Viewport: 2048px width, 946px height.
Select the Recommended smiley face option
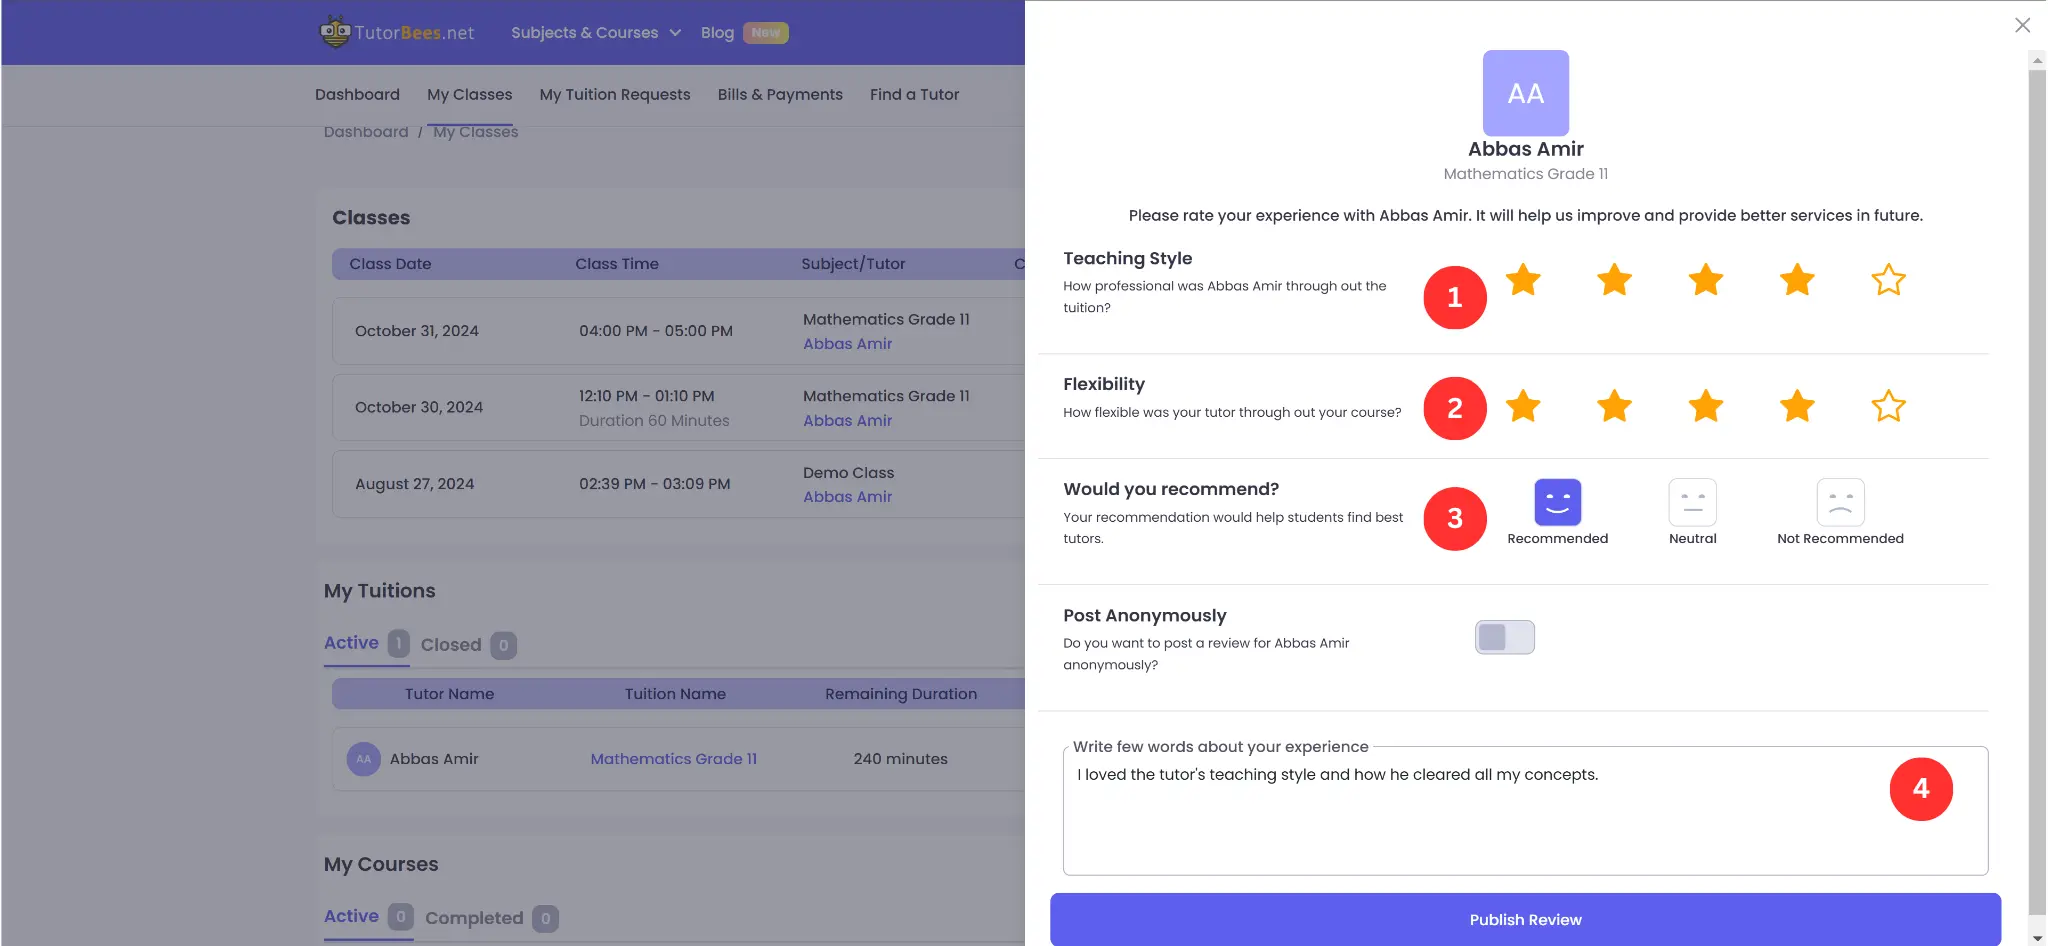point(1557,503)
